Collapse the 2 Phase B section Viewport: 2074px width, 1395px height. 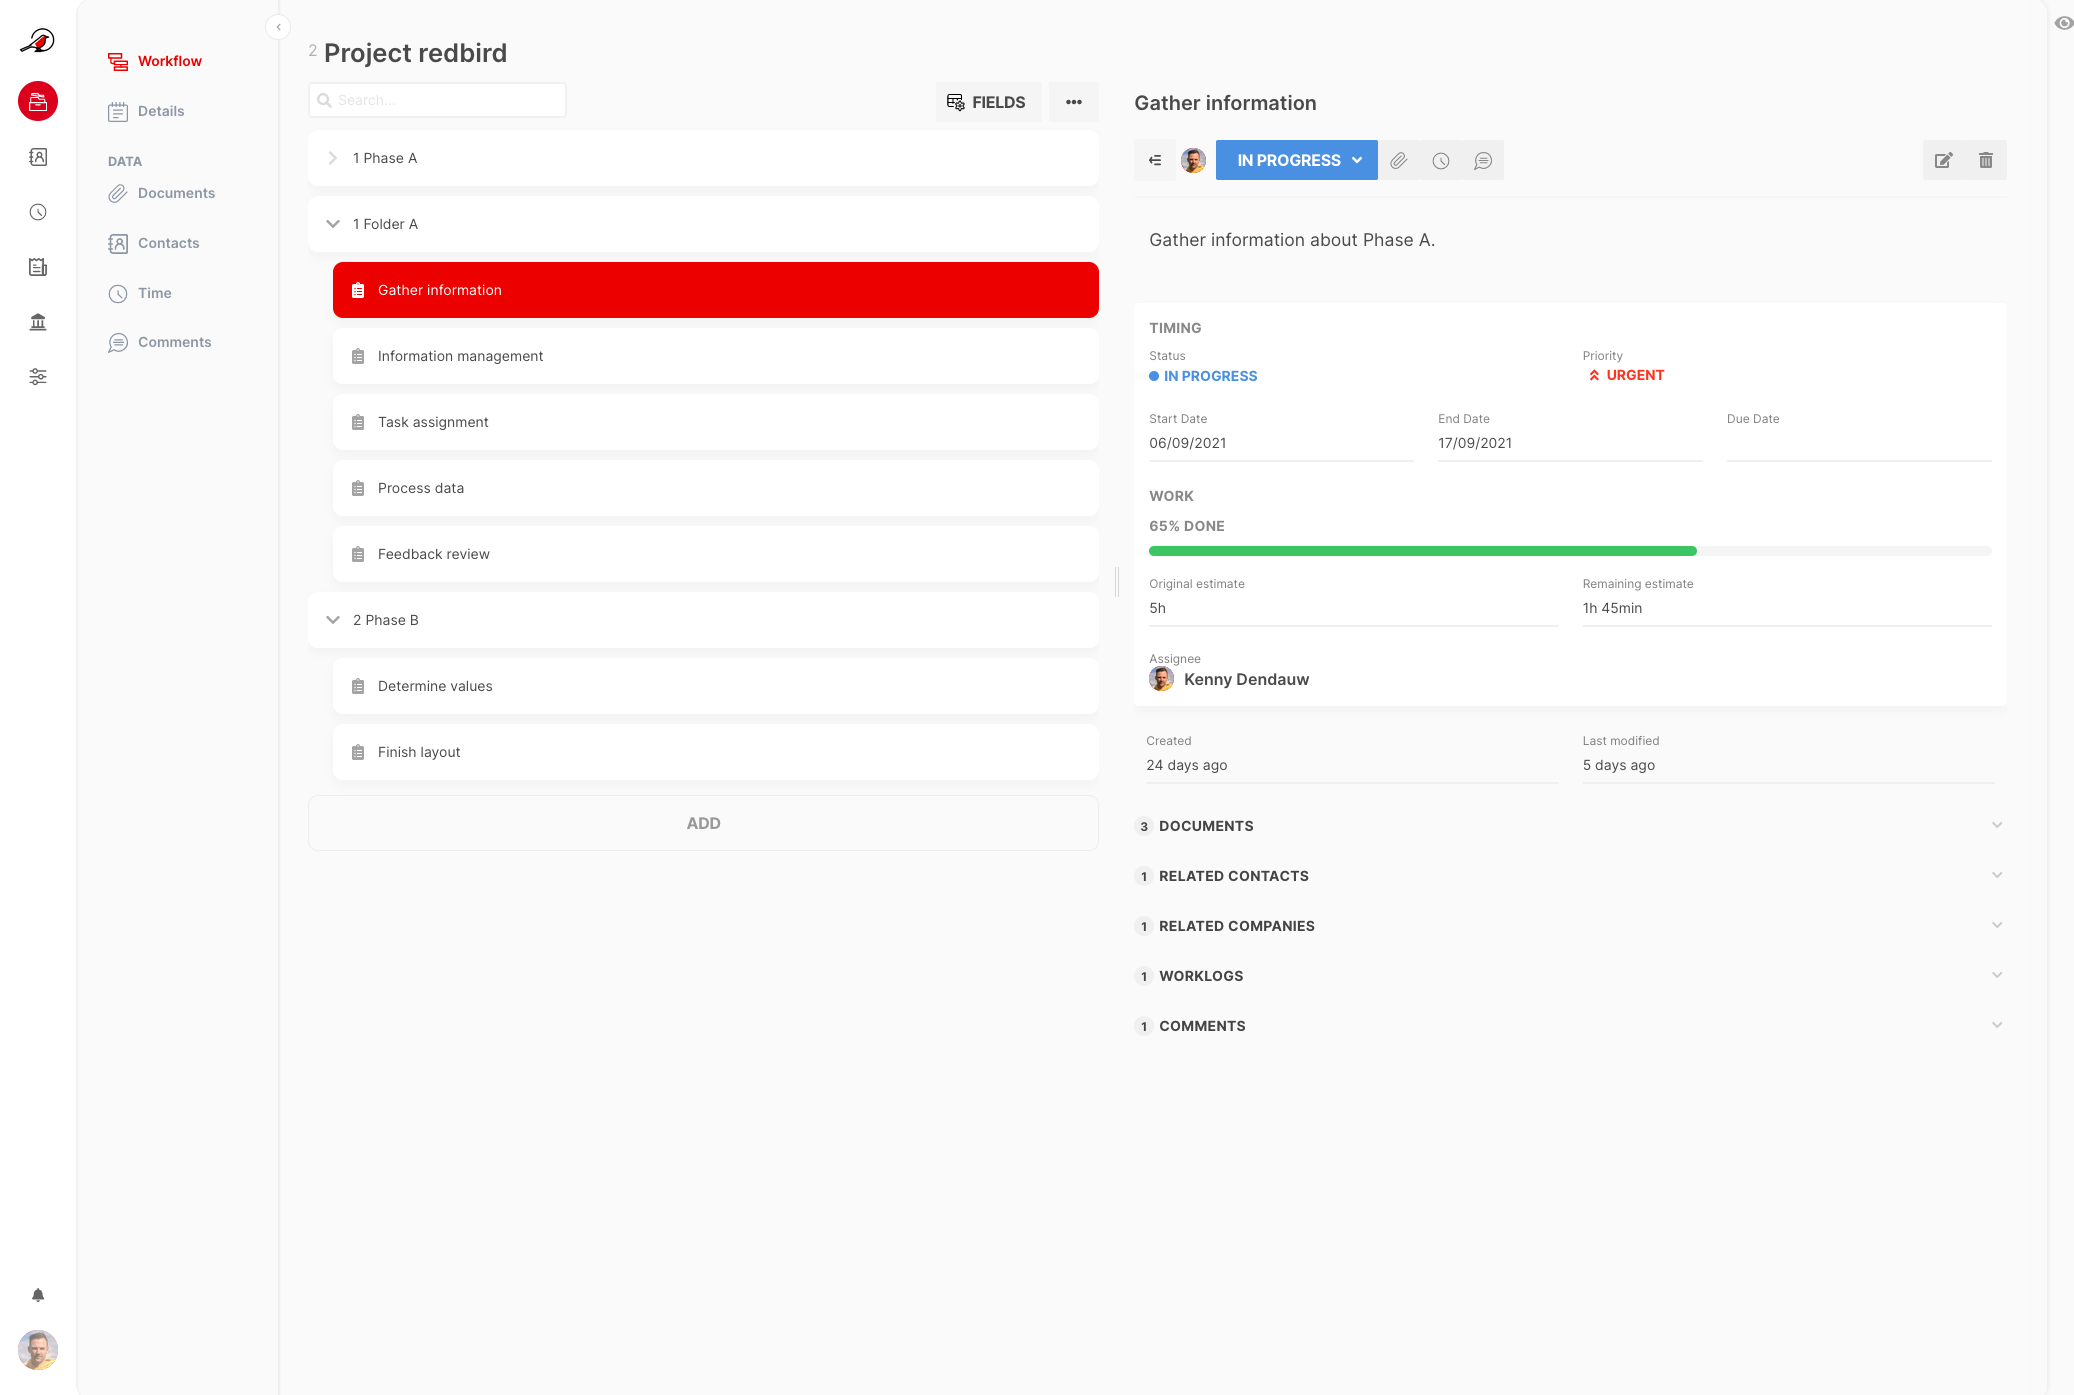tap(333, 620)
